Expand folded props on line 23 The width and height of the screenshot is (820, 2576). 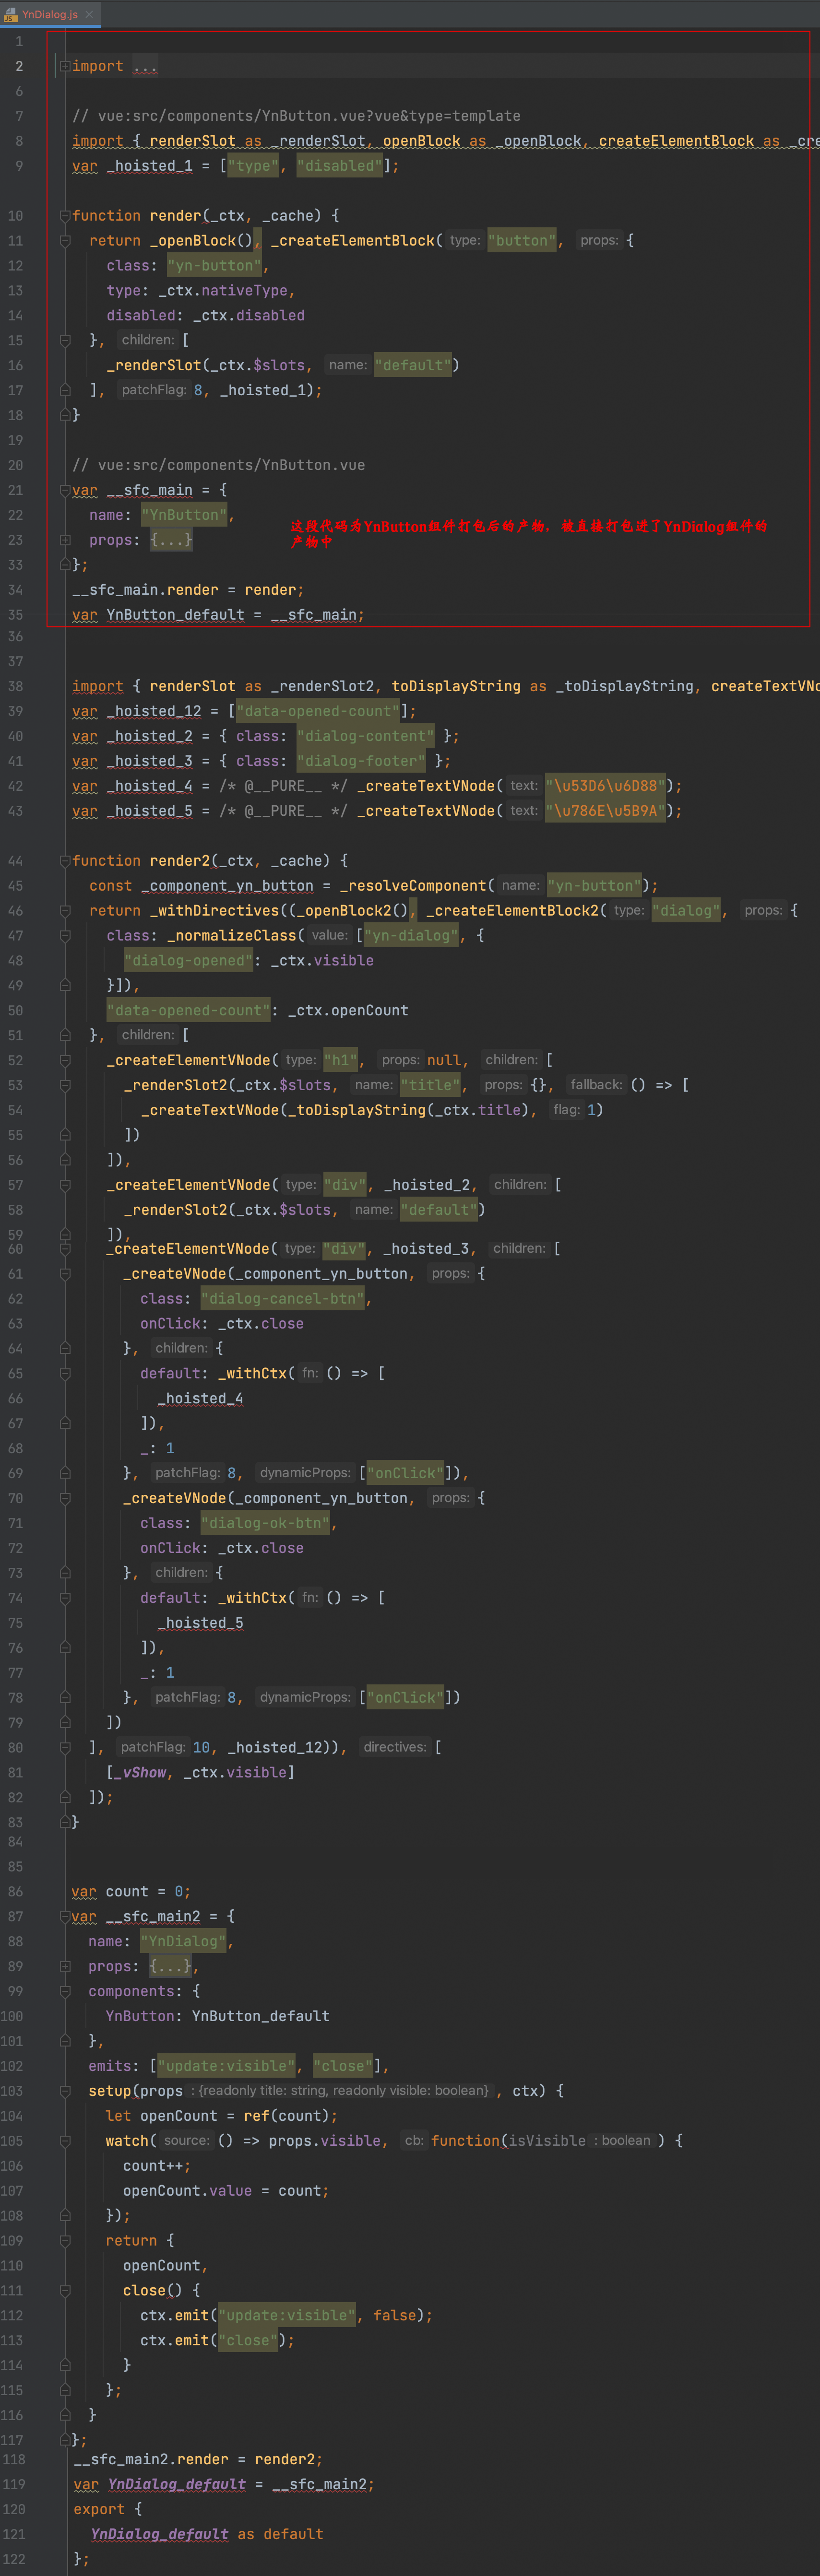(x=65, y=540)
